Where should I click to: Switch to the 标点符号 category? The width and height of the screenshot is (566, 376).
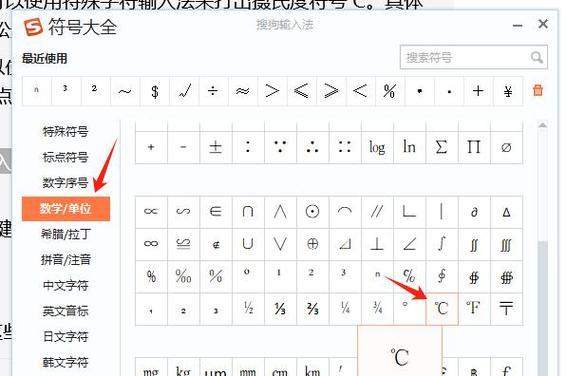point(65,157)
